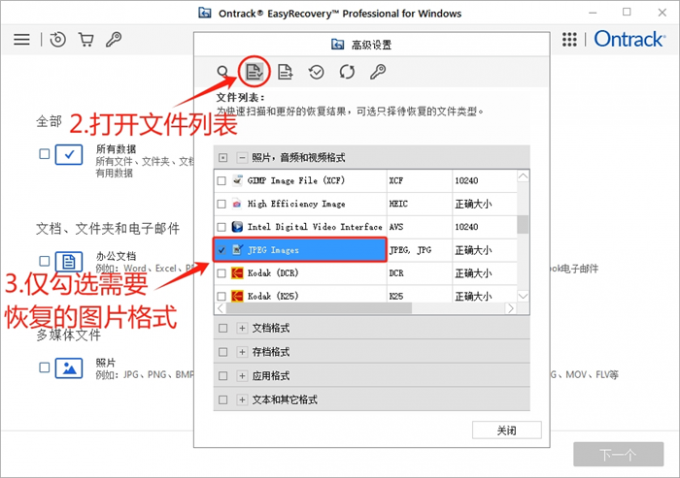Click the JPEG Images file type icon
This screenshot has width=680, height=478.
click(237, 249)
